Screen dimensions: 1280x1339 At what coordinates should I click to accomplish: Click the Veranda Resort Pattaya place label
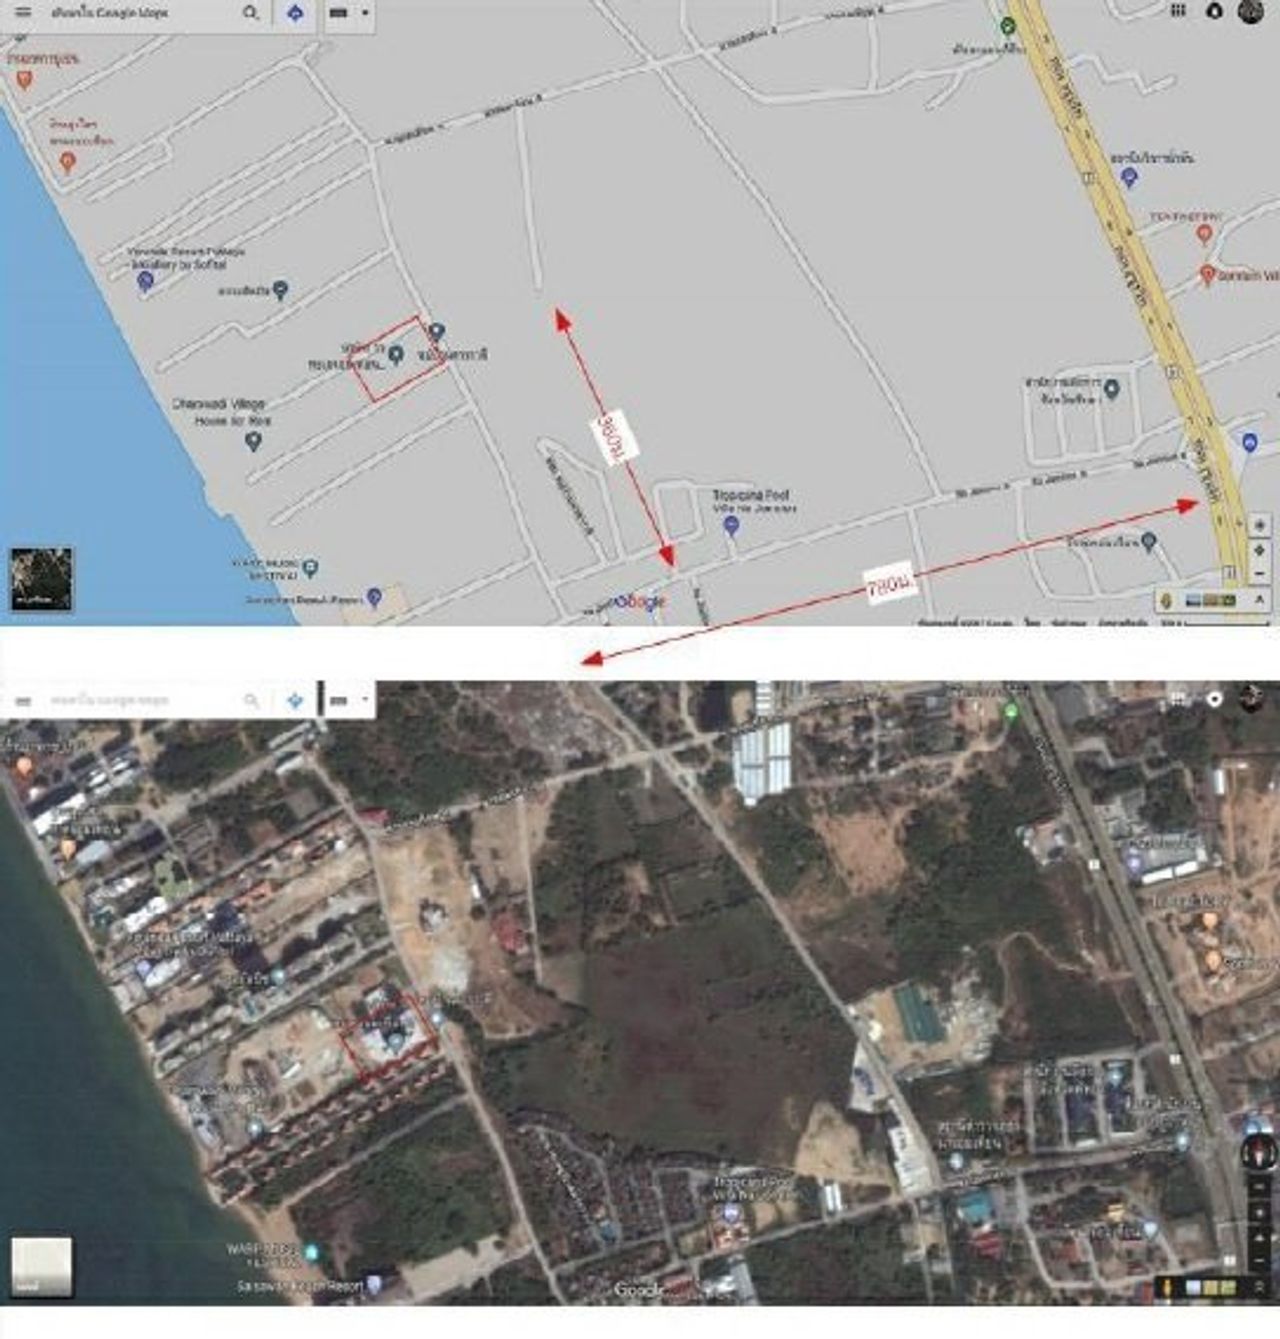tap(186, 258)
